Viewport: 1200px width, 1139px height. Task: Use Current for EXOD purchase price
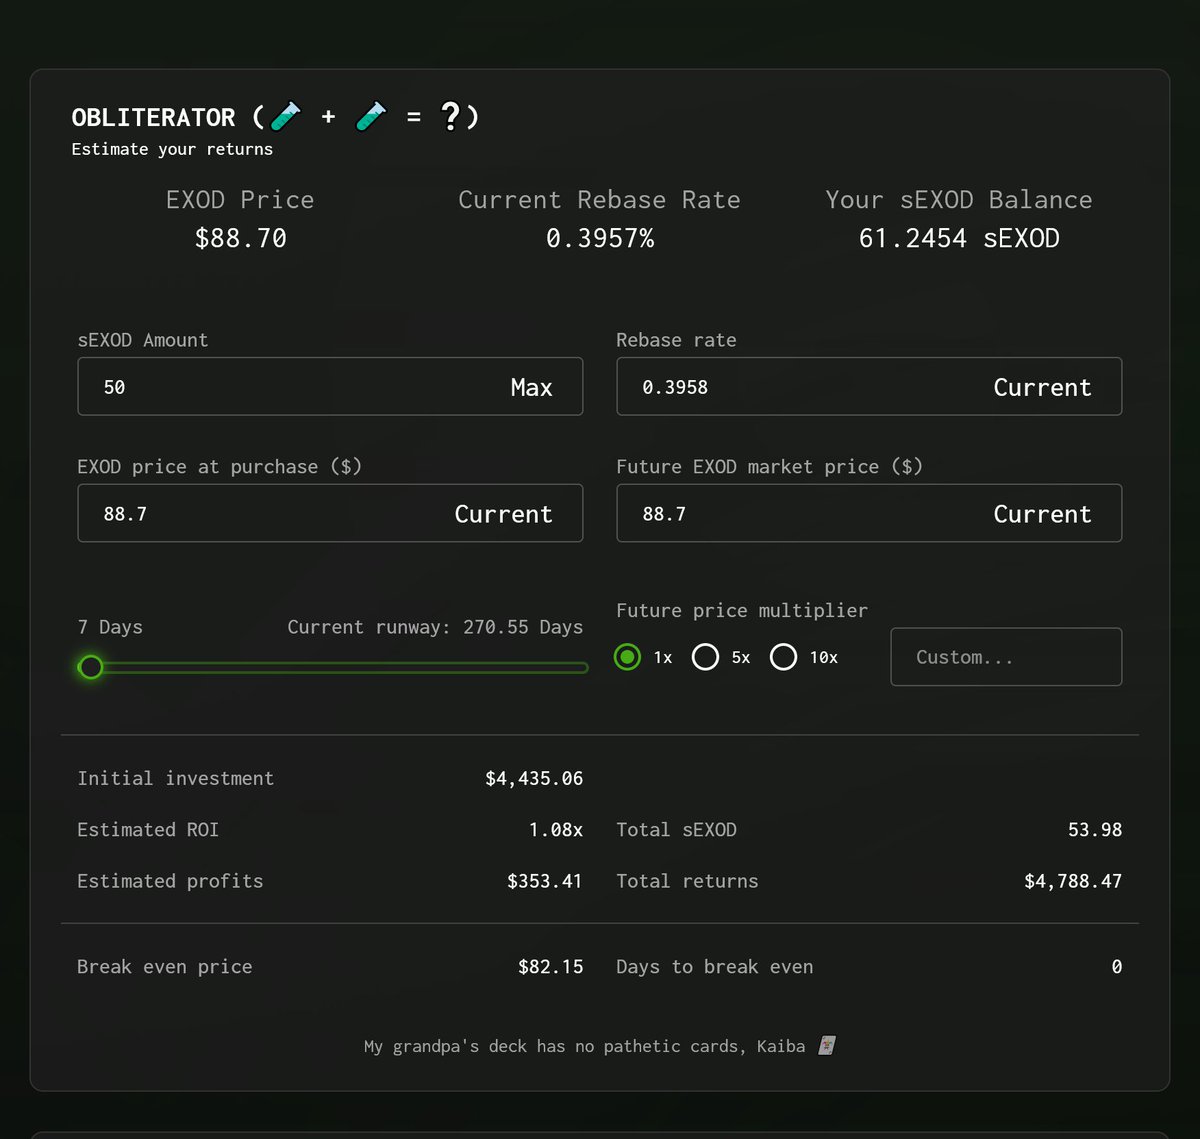[503, 514]
